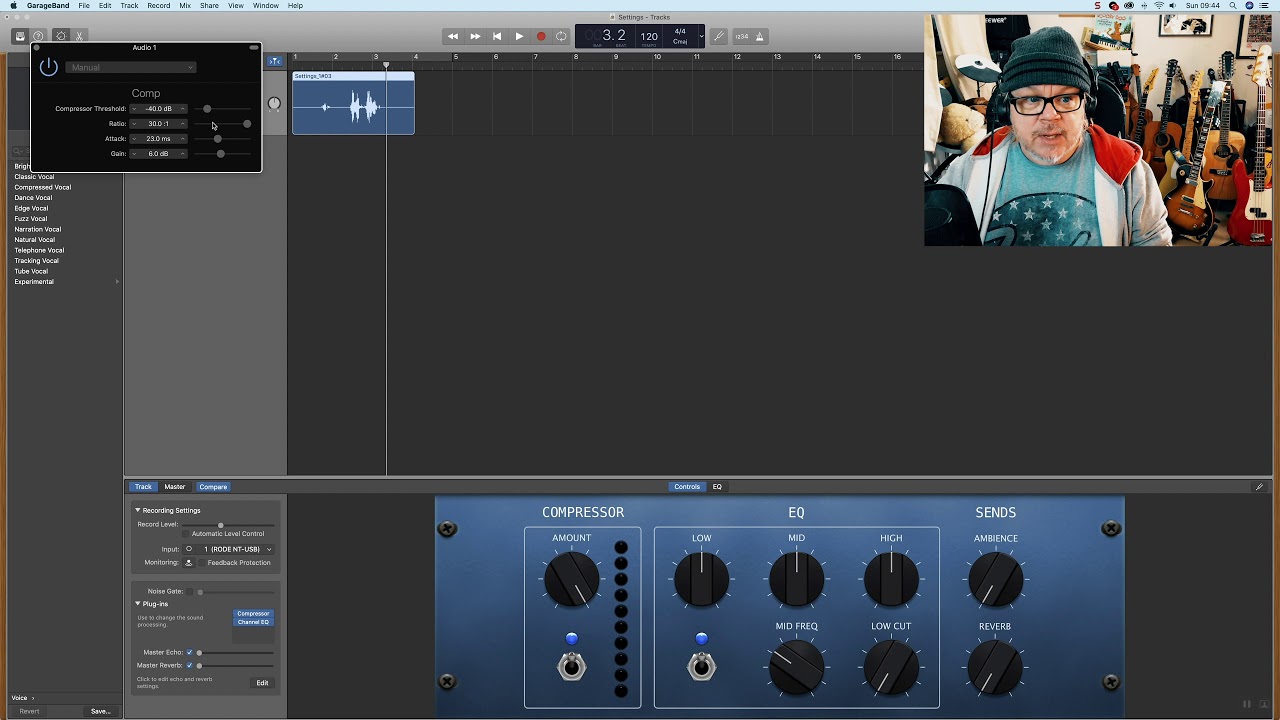This screenshot has height=720, width=1280.
Task: Uncheck the Master Echo checkbox
Action: tap(189, 653)
